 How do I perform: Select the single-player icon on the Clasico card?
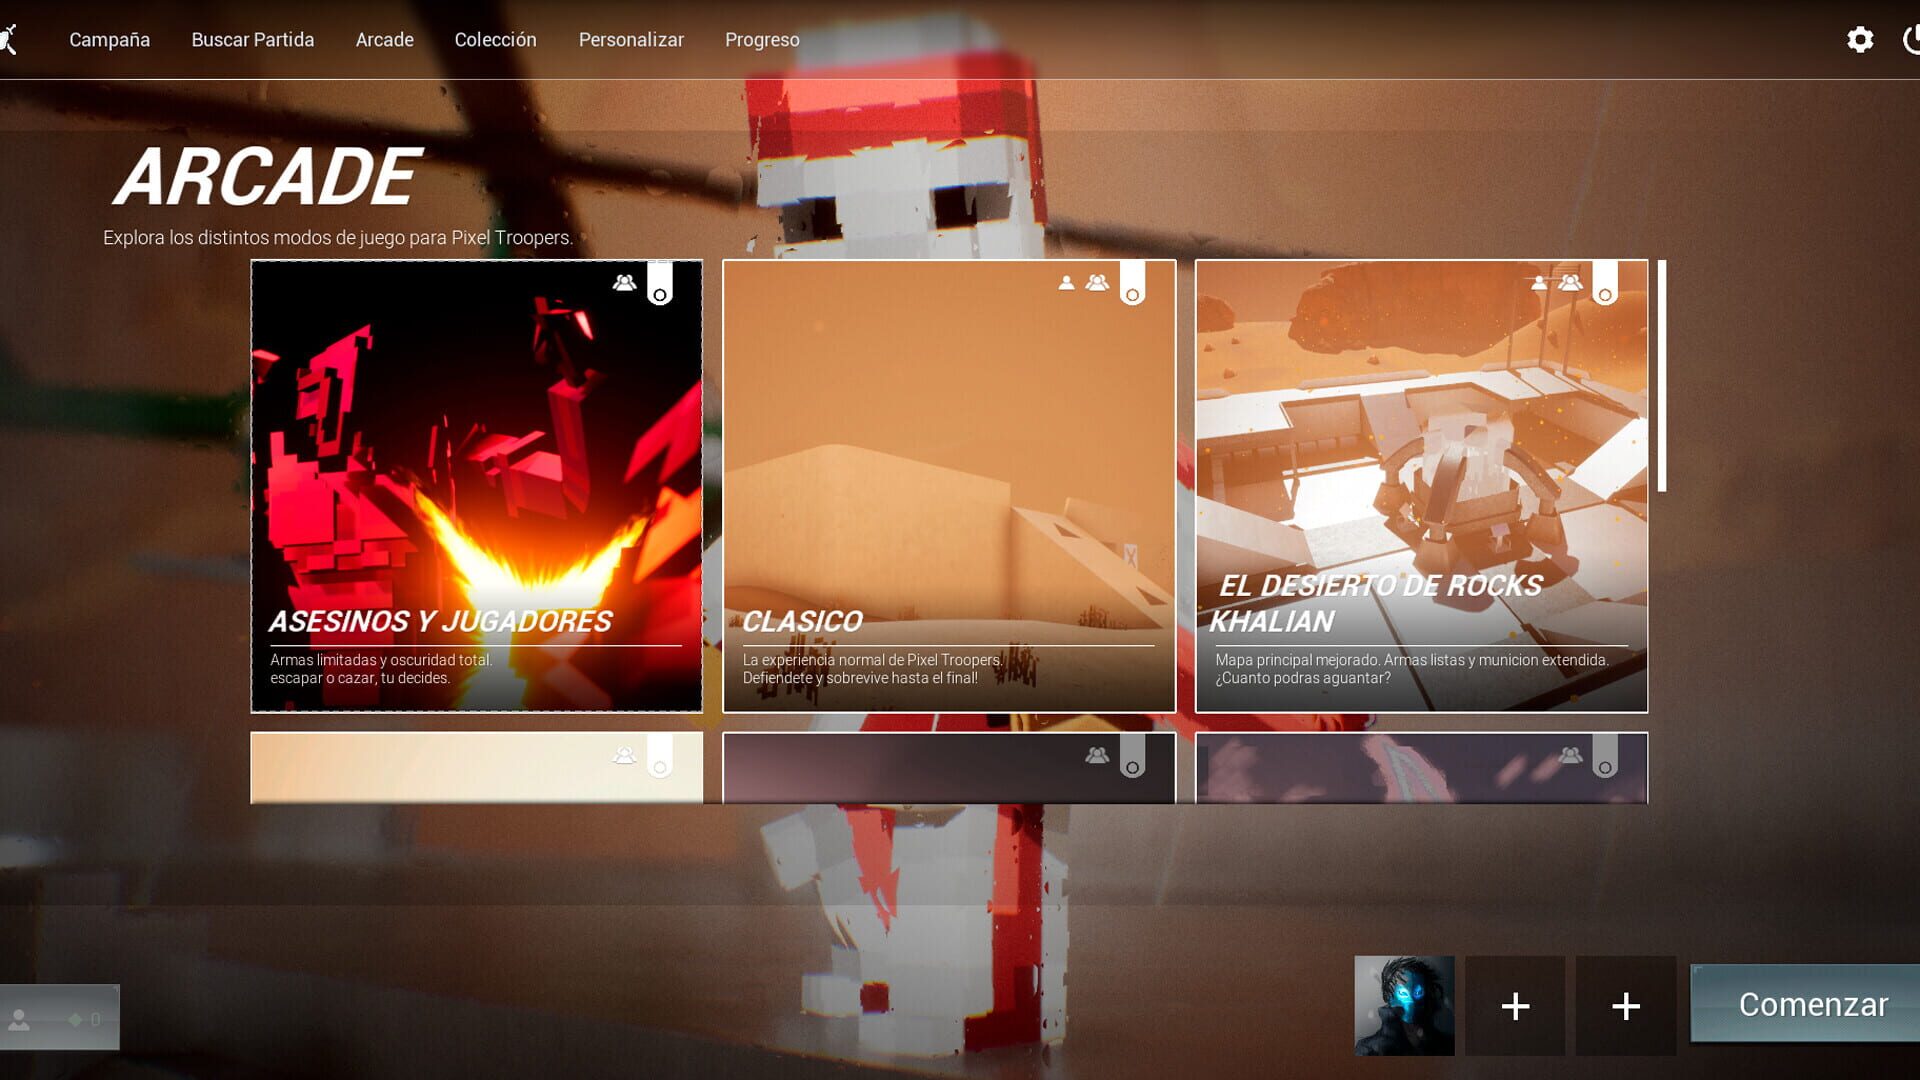(1066, 283)
